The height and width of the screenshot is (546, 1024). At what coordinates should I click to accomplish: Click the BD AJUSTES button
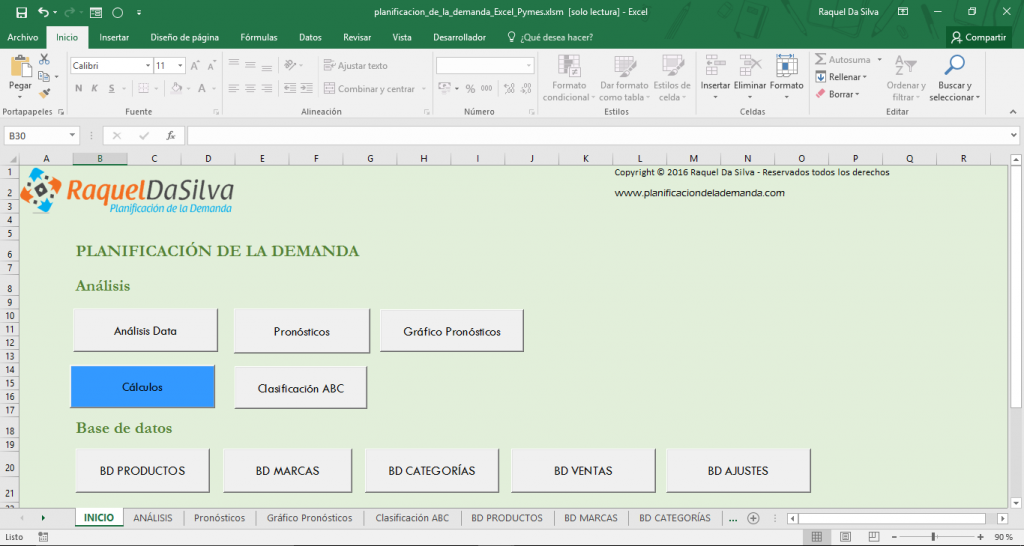[738, 470]
